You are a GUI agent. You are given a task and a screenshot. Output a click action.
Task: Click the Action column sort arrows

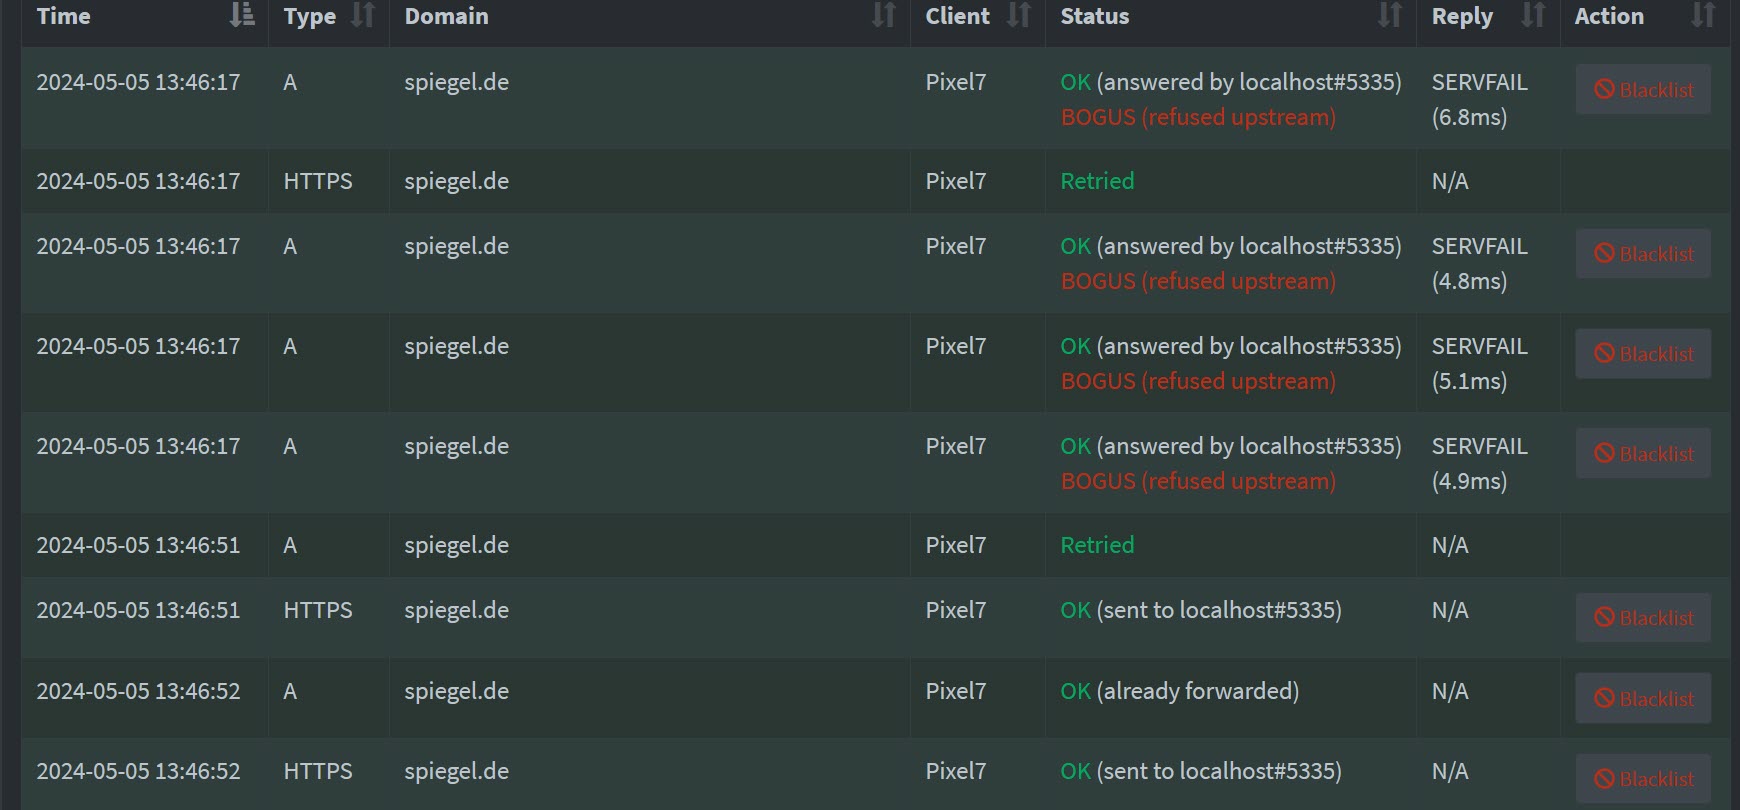(x=1703, y=15)
